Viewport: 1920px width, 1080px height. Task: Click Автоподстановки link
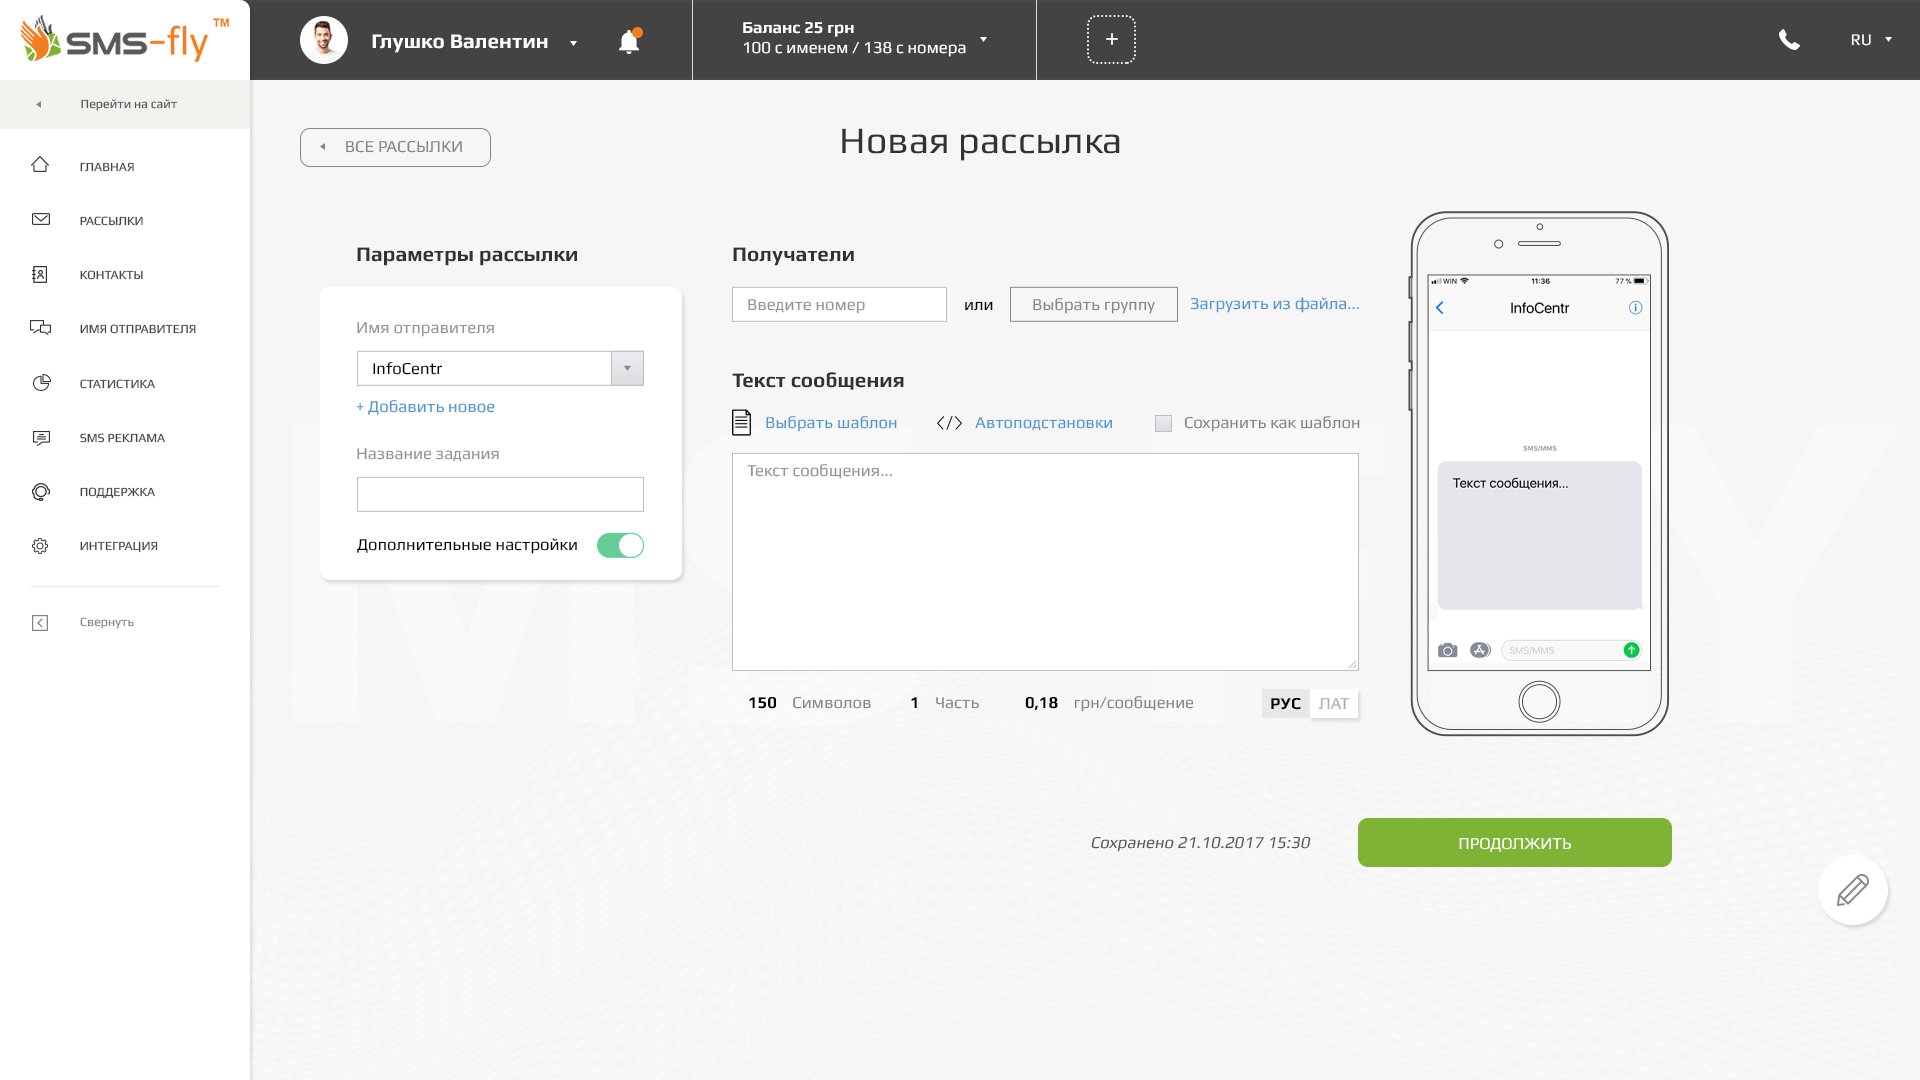(1043, 422)
